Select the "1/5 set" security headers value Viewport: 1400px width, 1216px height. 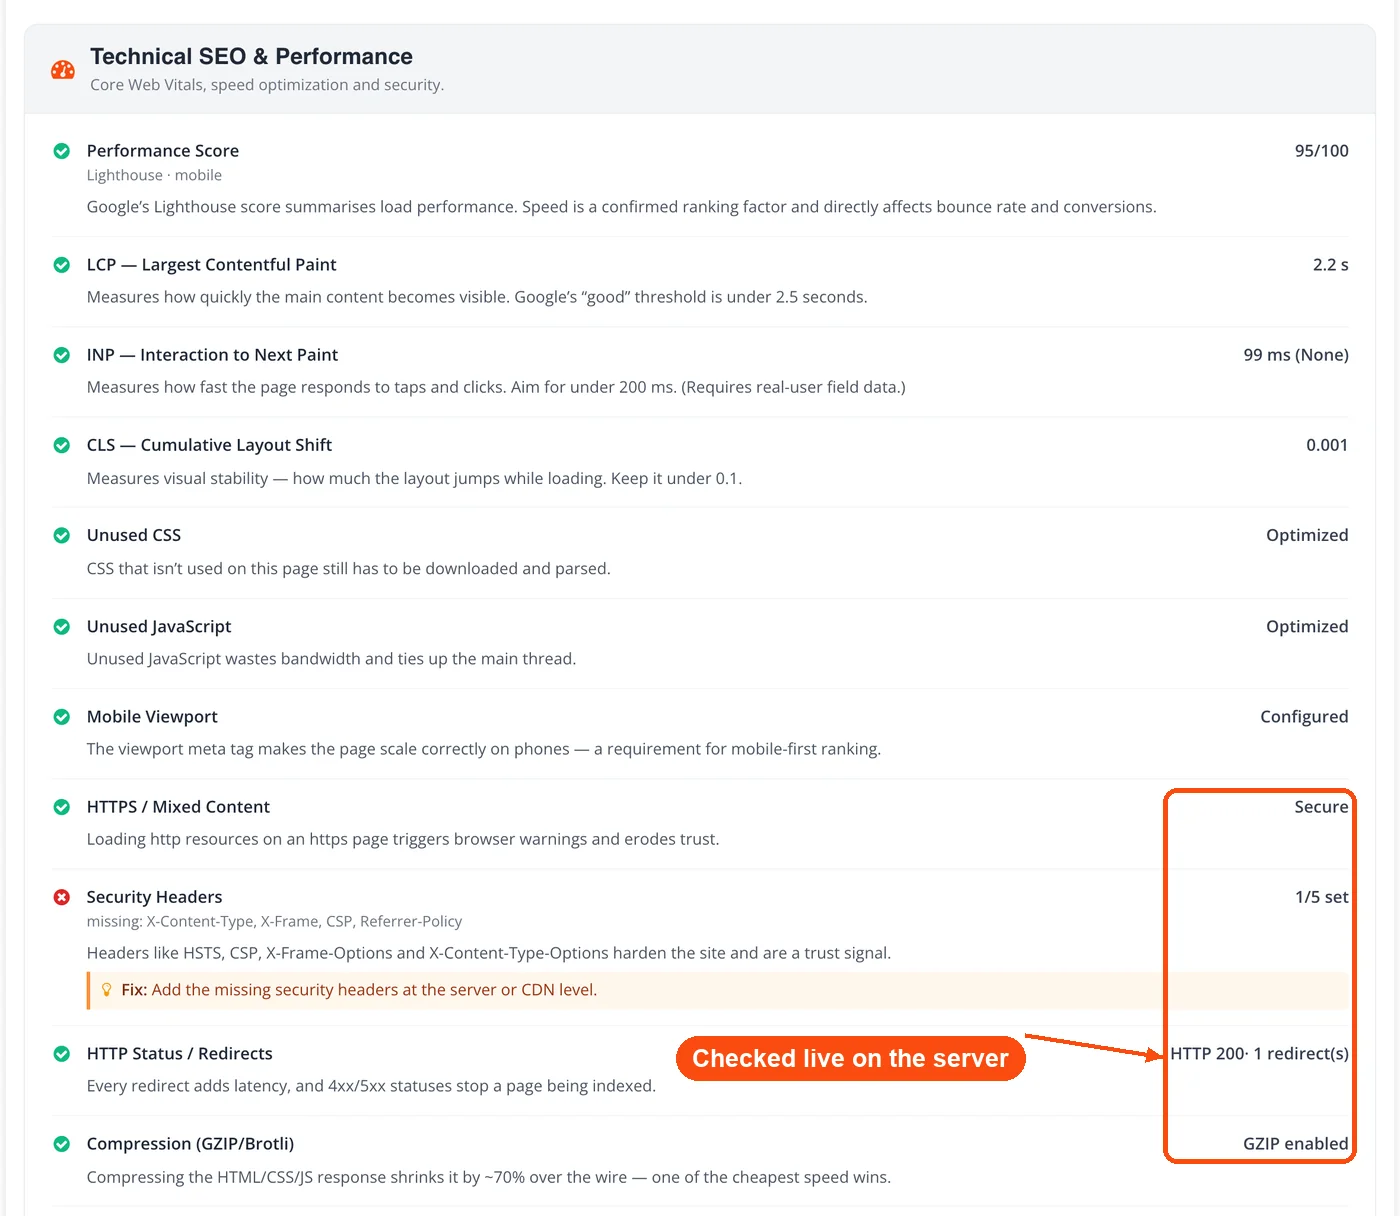pyautogui.click(x=1322, y=897)
